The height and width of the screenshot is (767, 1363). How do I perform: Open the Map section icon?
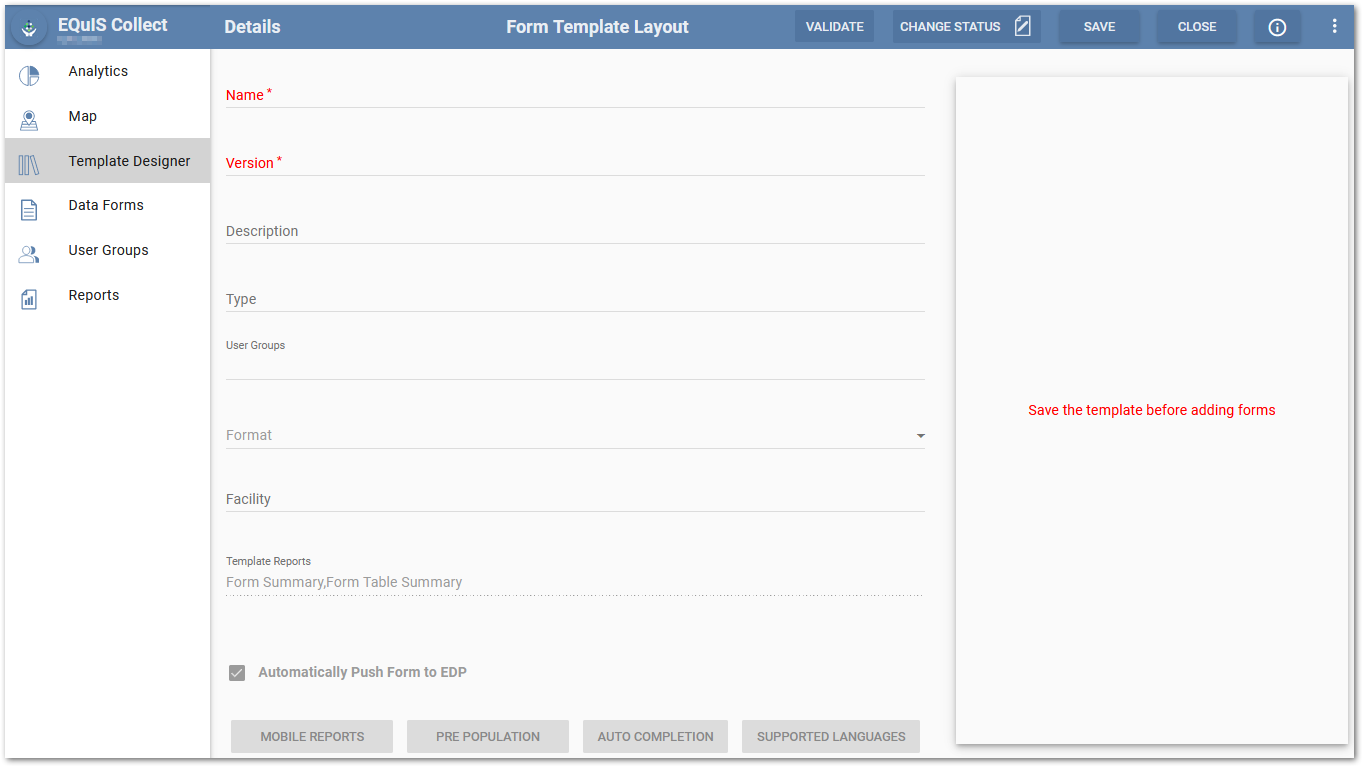(x=29, y=116)
